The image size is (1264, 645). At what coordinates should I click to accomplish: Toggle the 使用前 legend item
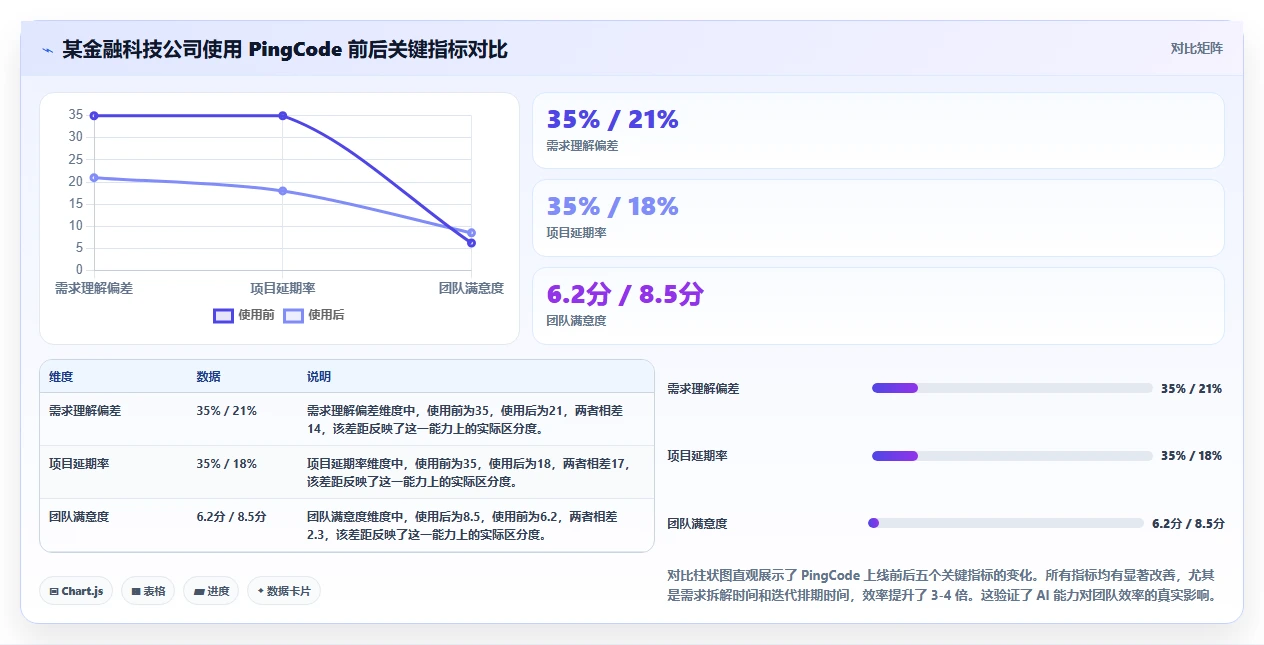(x=244, y=315)
